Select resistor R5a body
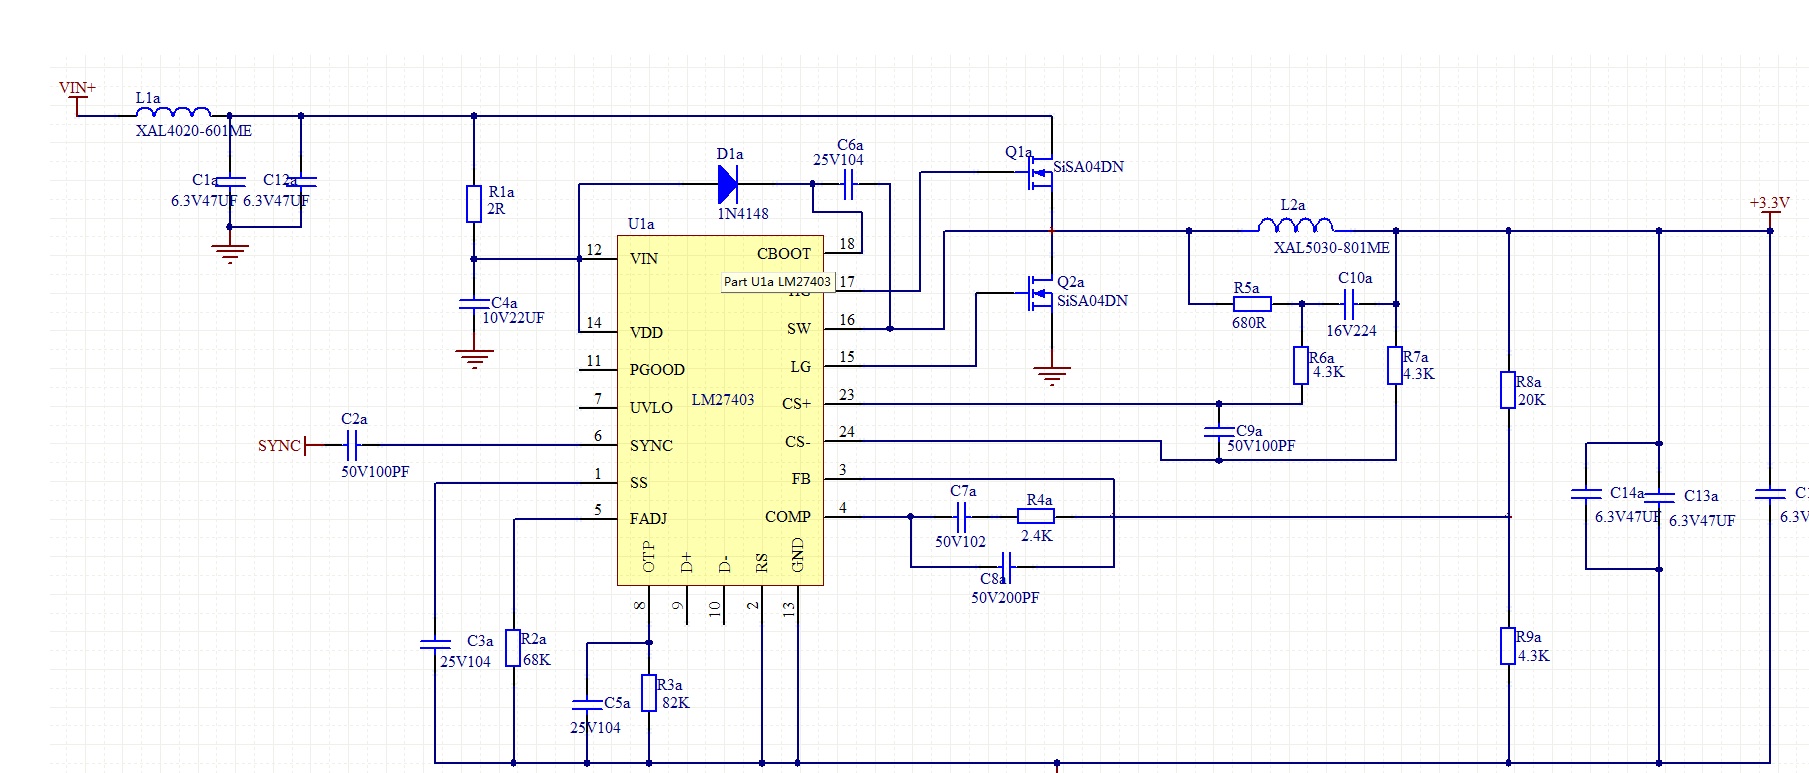 1252,303
